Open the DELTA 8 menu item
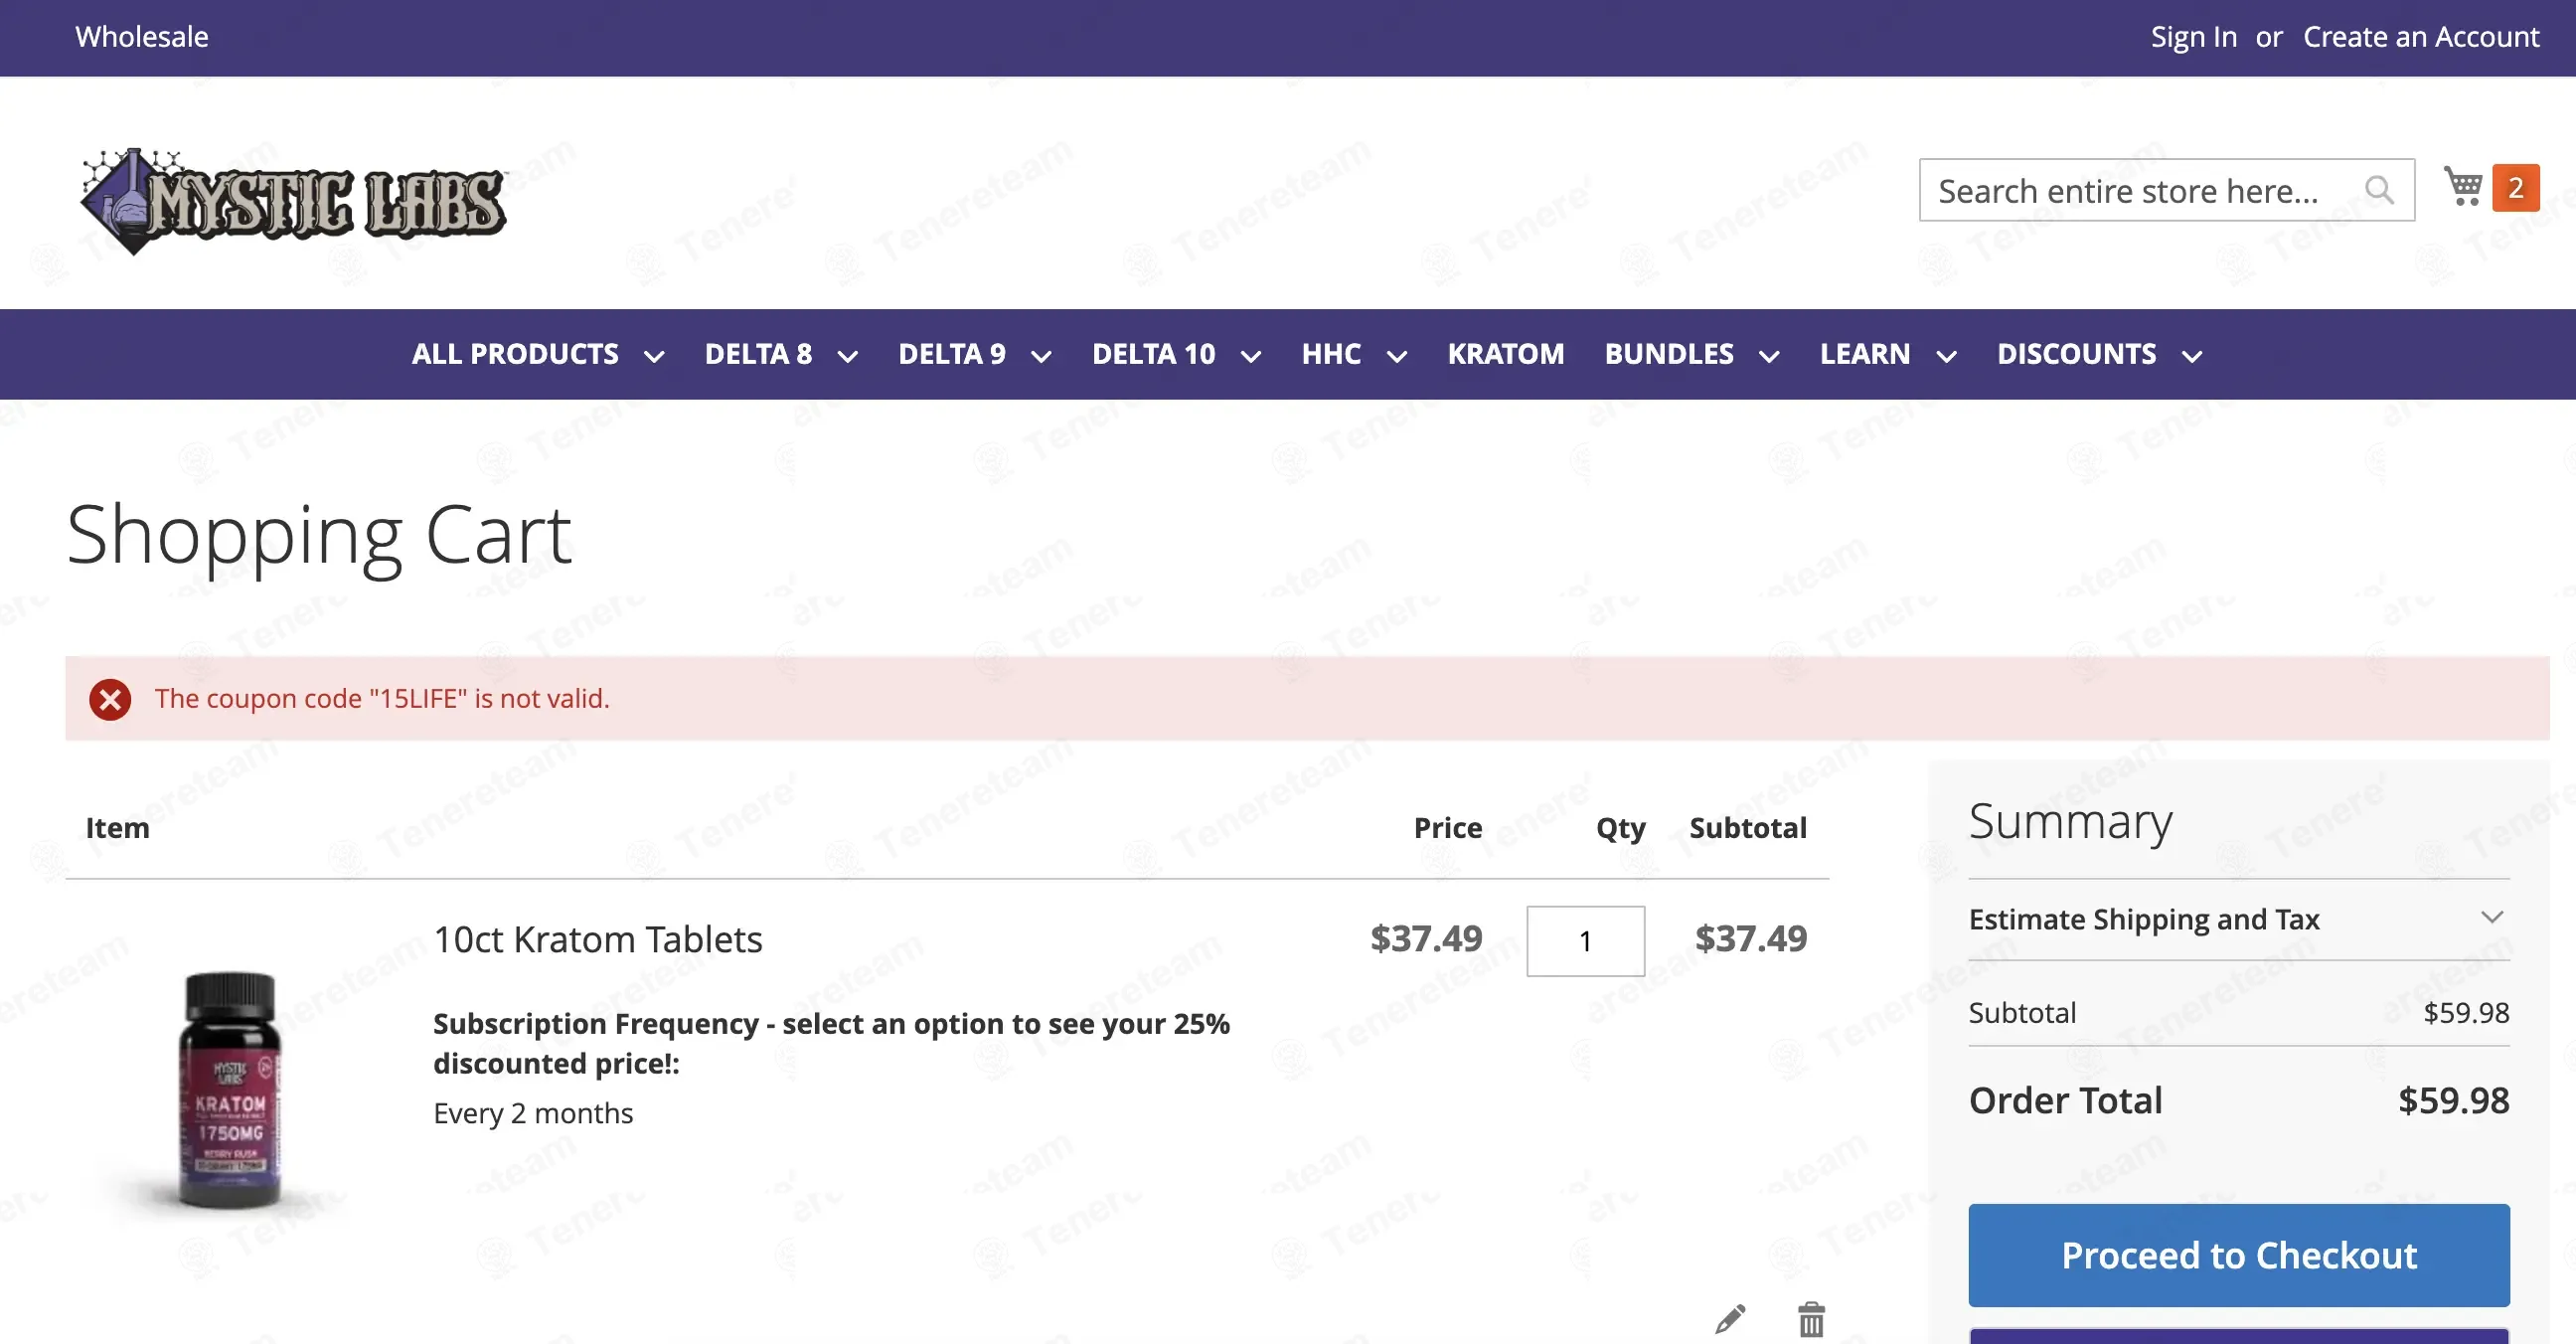The width and height of the screenshot is (2576, 1344). (758, 354)
